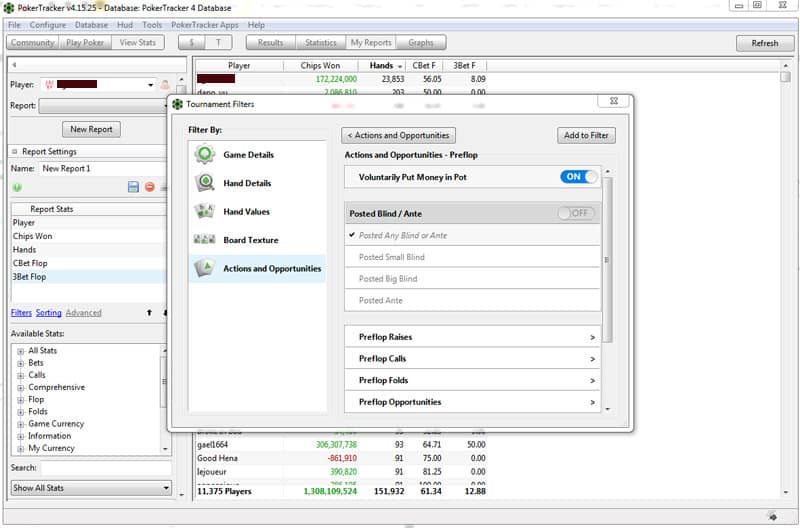
Task: Click the New Report button
Action: 91,129
